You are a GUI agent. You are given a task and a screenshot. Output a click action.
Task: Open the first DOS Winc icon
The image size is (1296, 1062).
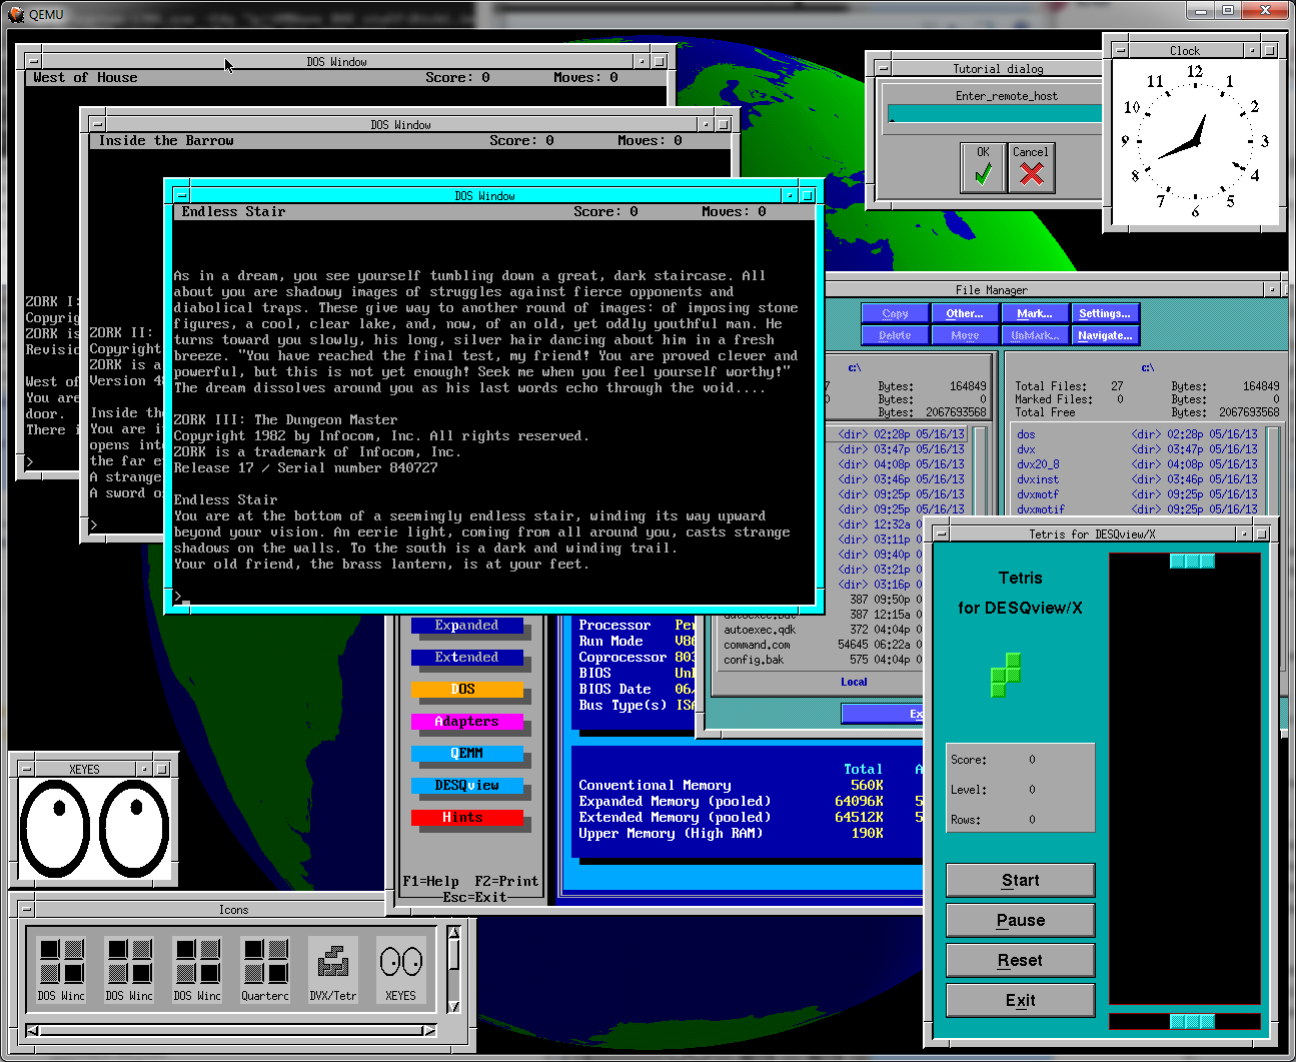point(61,965)
